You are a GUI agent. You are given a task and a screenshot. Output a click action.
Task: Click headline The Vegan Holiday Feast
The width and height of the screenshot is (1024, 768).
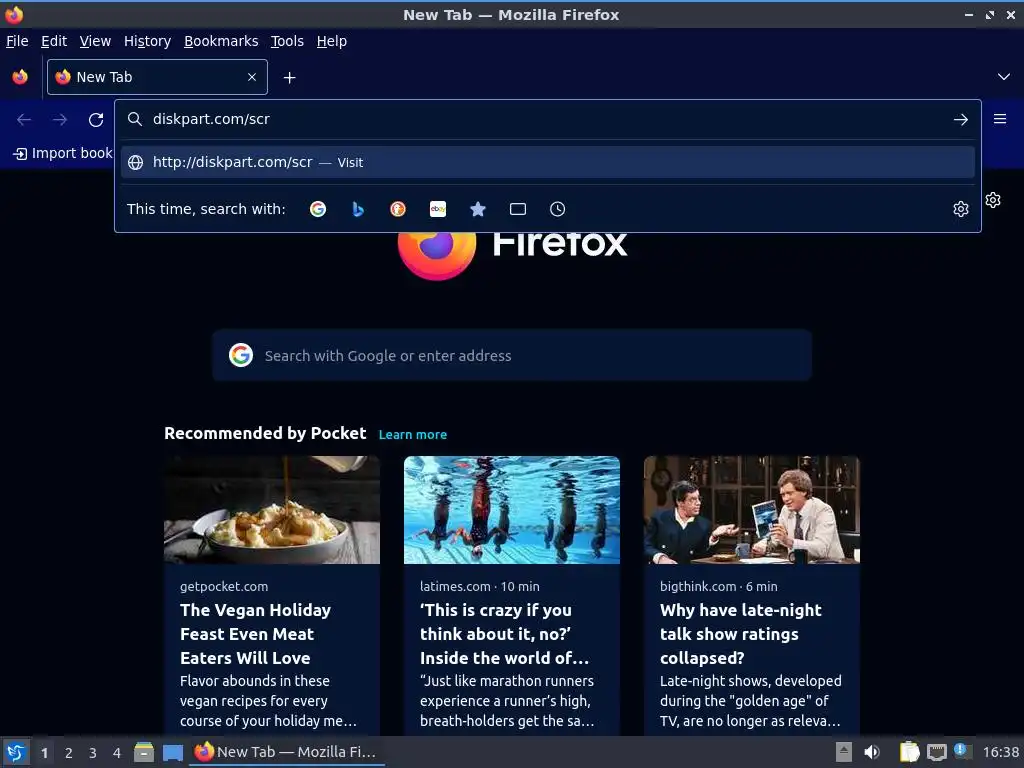(x=255, y=633)
